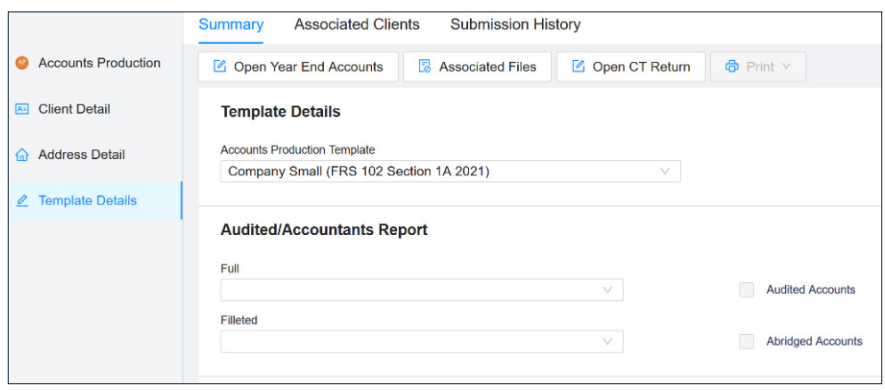
Task: Open the Filleted report dropdown
Action: point(422,341)
